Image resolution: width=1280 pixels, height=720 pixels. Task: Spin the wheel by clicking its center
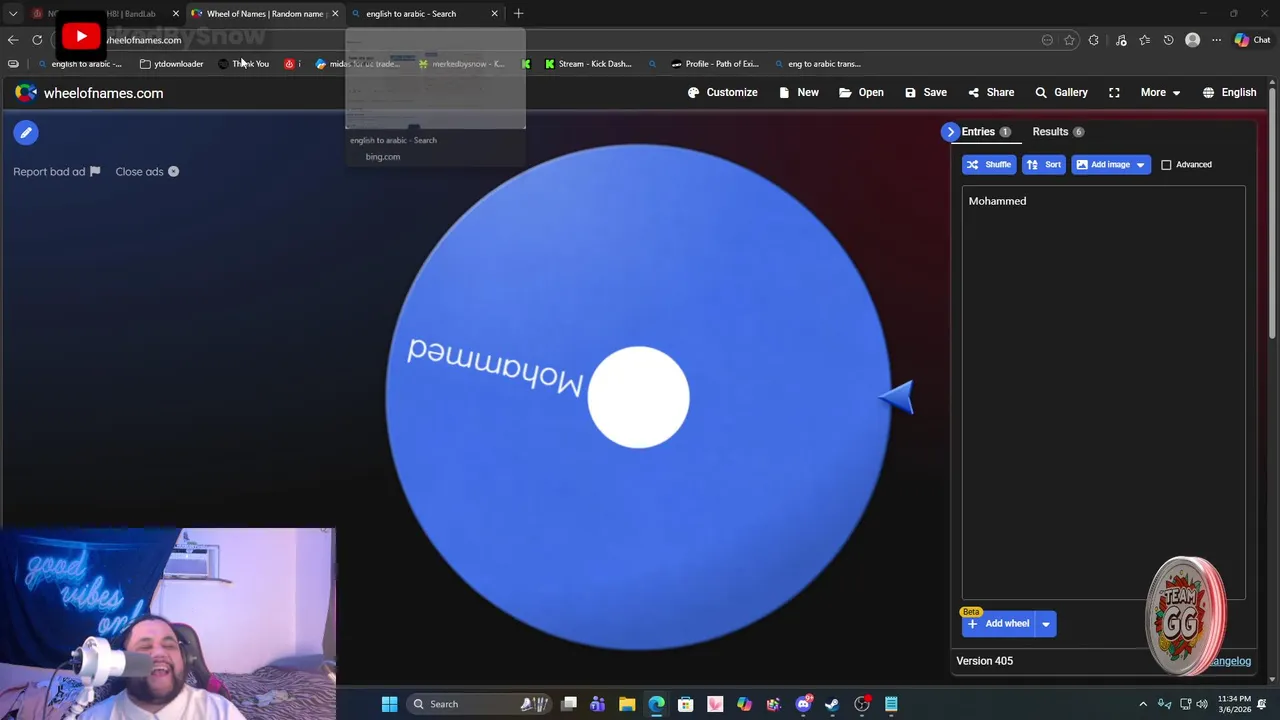[638, 397]
